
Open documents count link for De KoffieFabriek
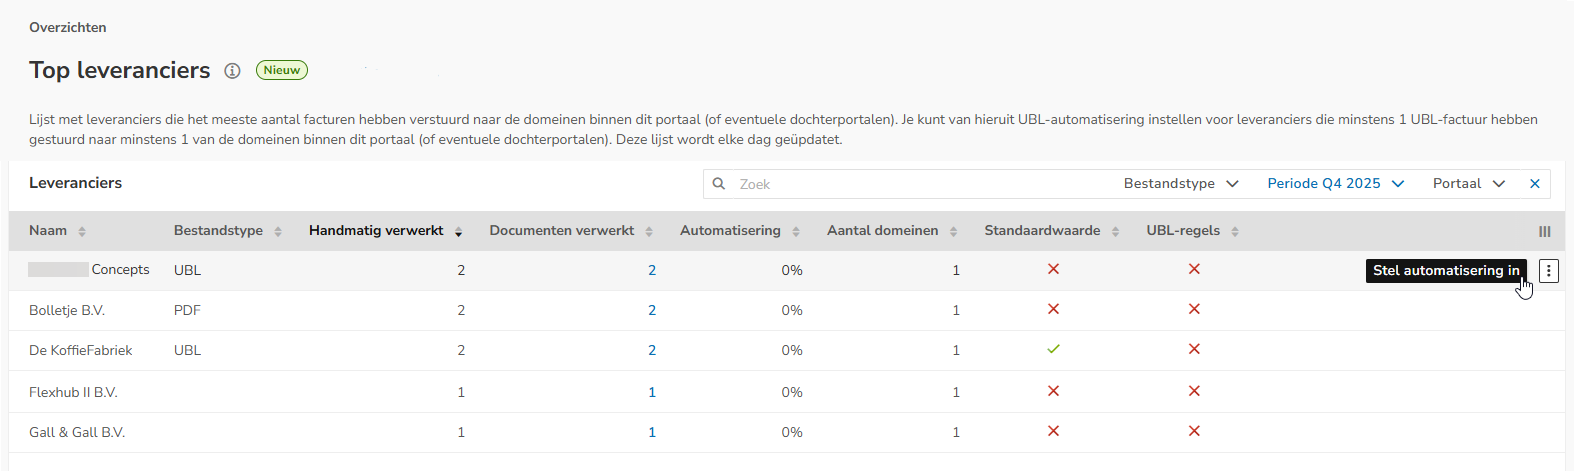[652, 351]
